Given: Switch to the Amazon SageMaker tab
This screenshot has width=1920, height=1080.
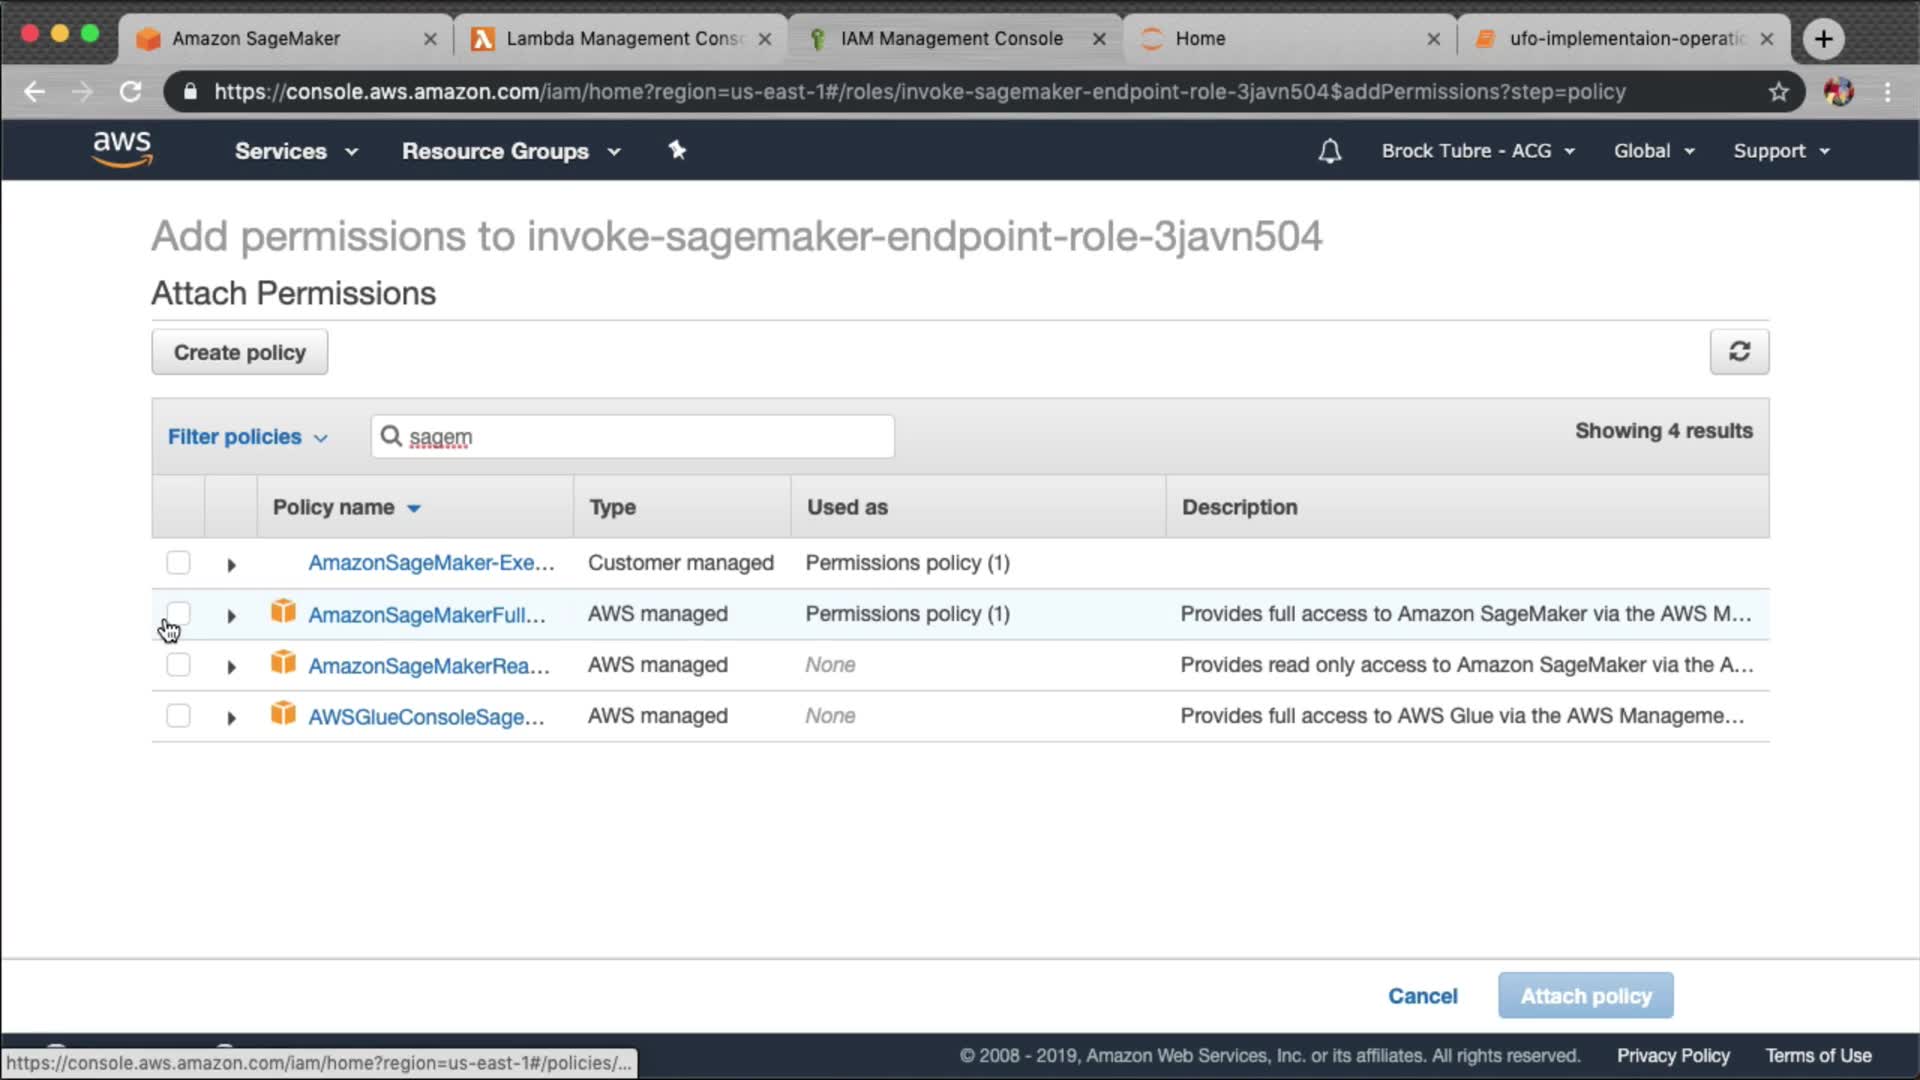Looking at the screenshot, I should click(256, 38).
